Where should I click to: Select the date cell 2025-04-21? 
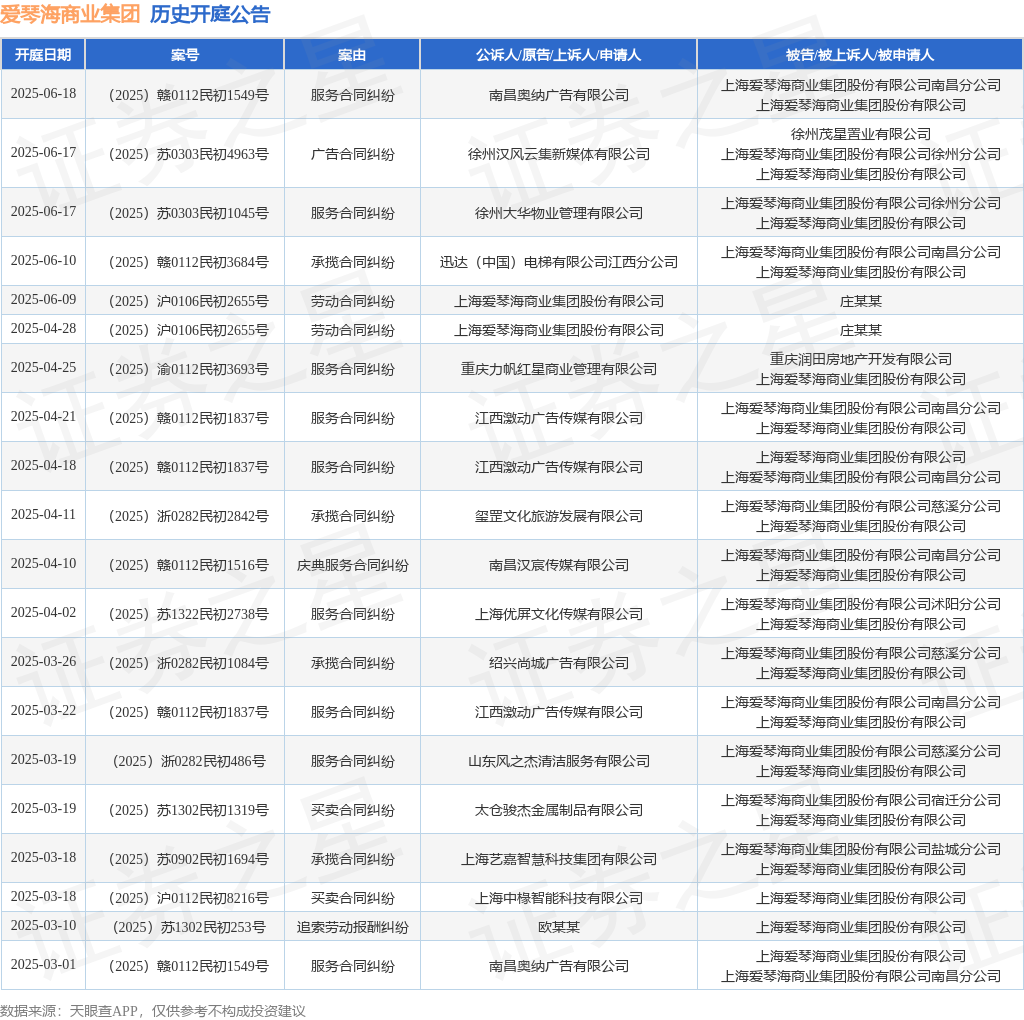pos(43,416)
